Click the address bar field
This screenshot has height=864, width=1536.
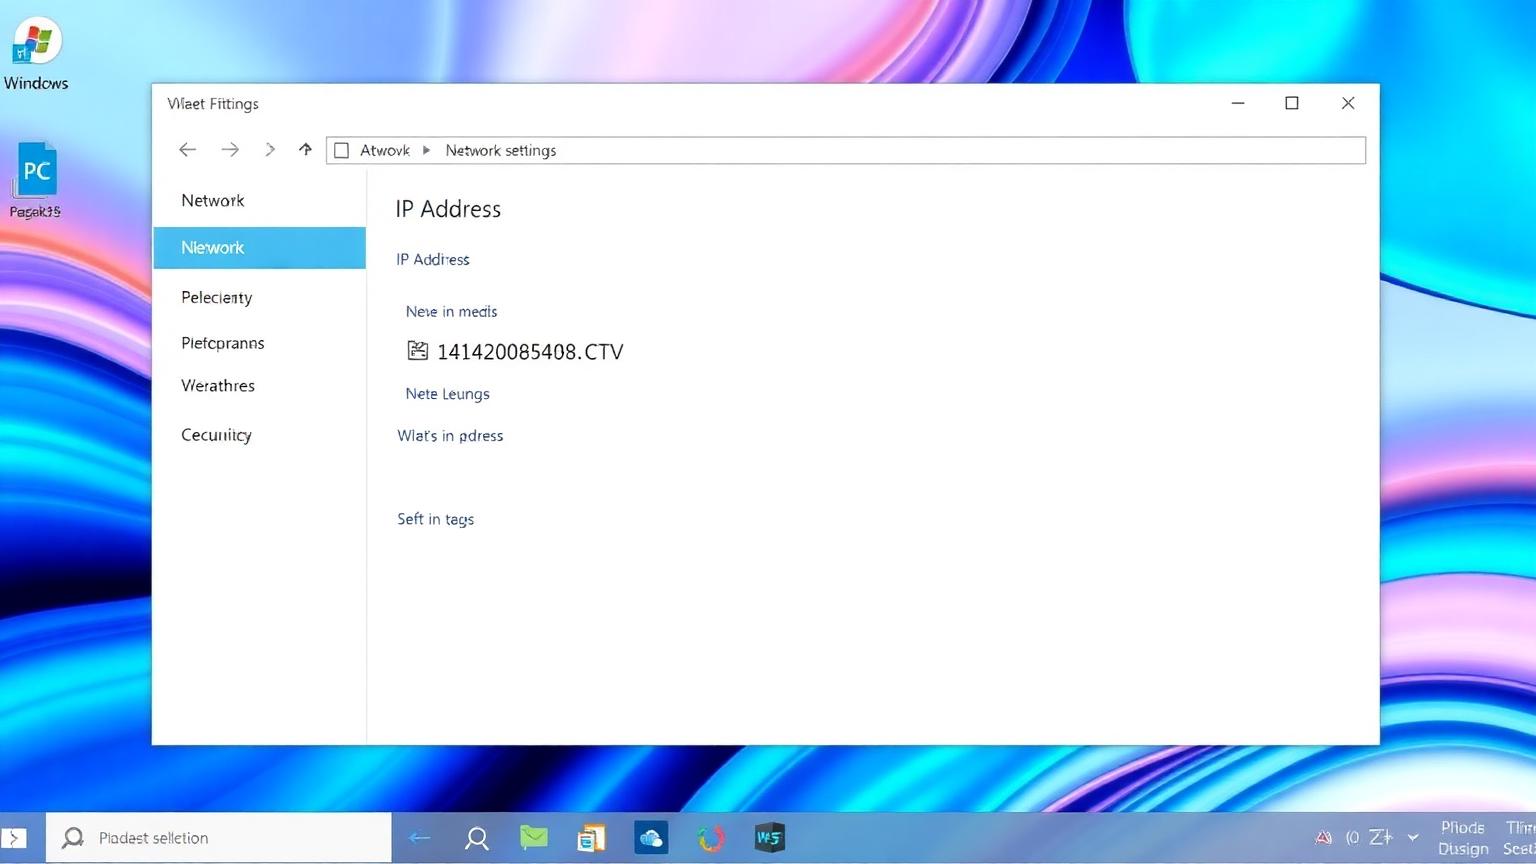[846, 150]
